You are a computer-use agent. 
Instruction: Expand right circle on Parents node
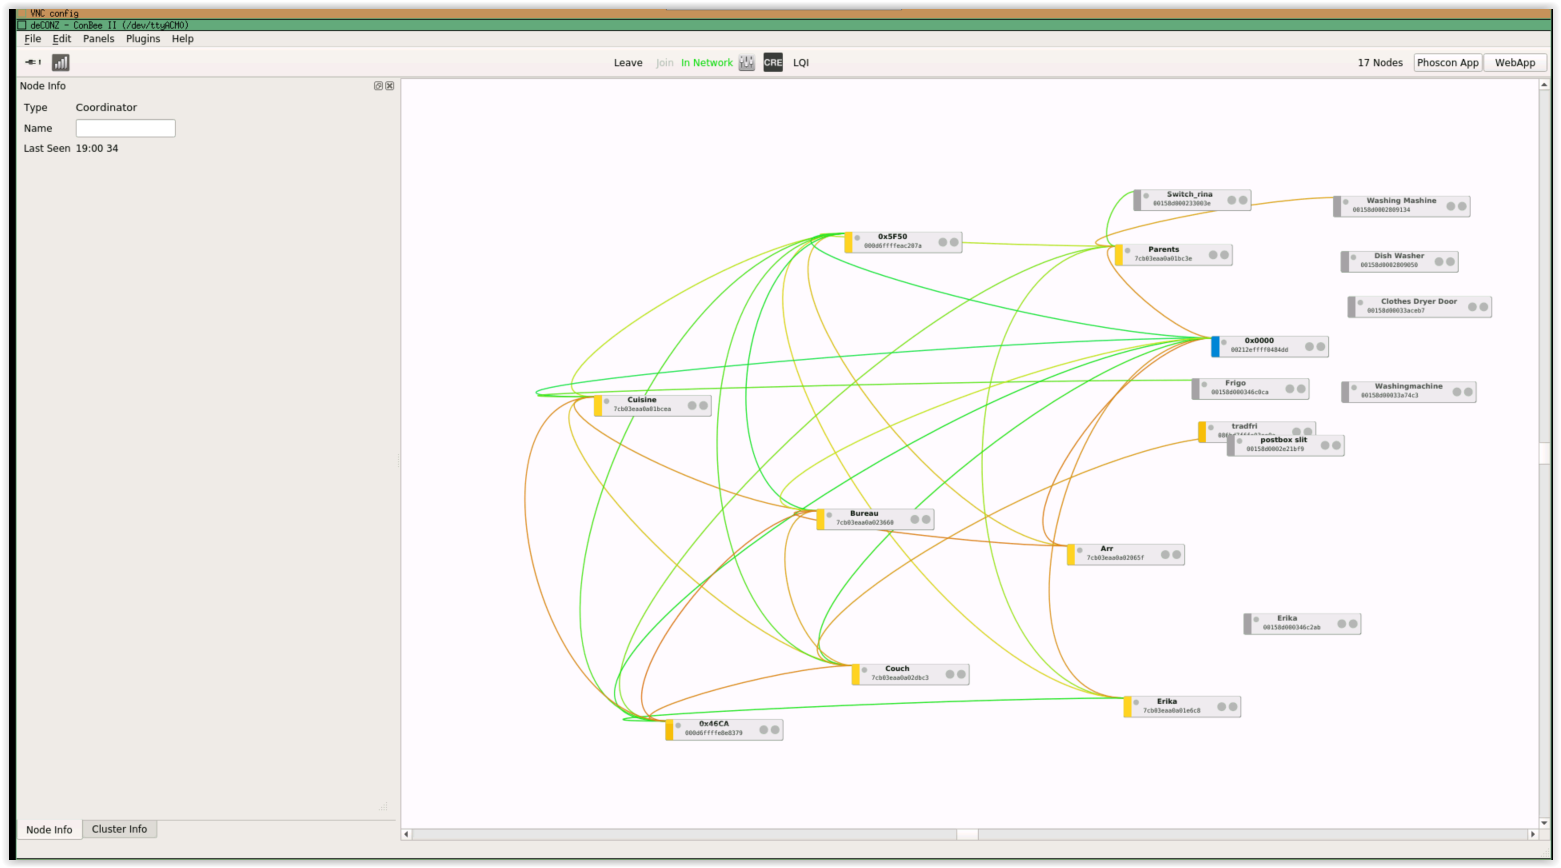pos(1224,255)
